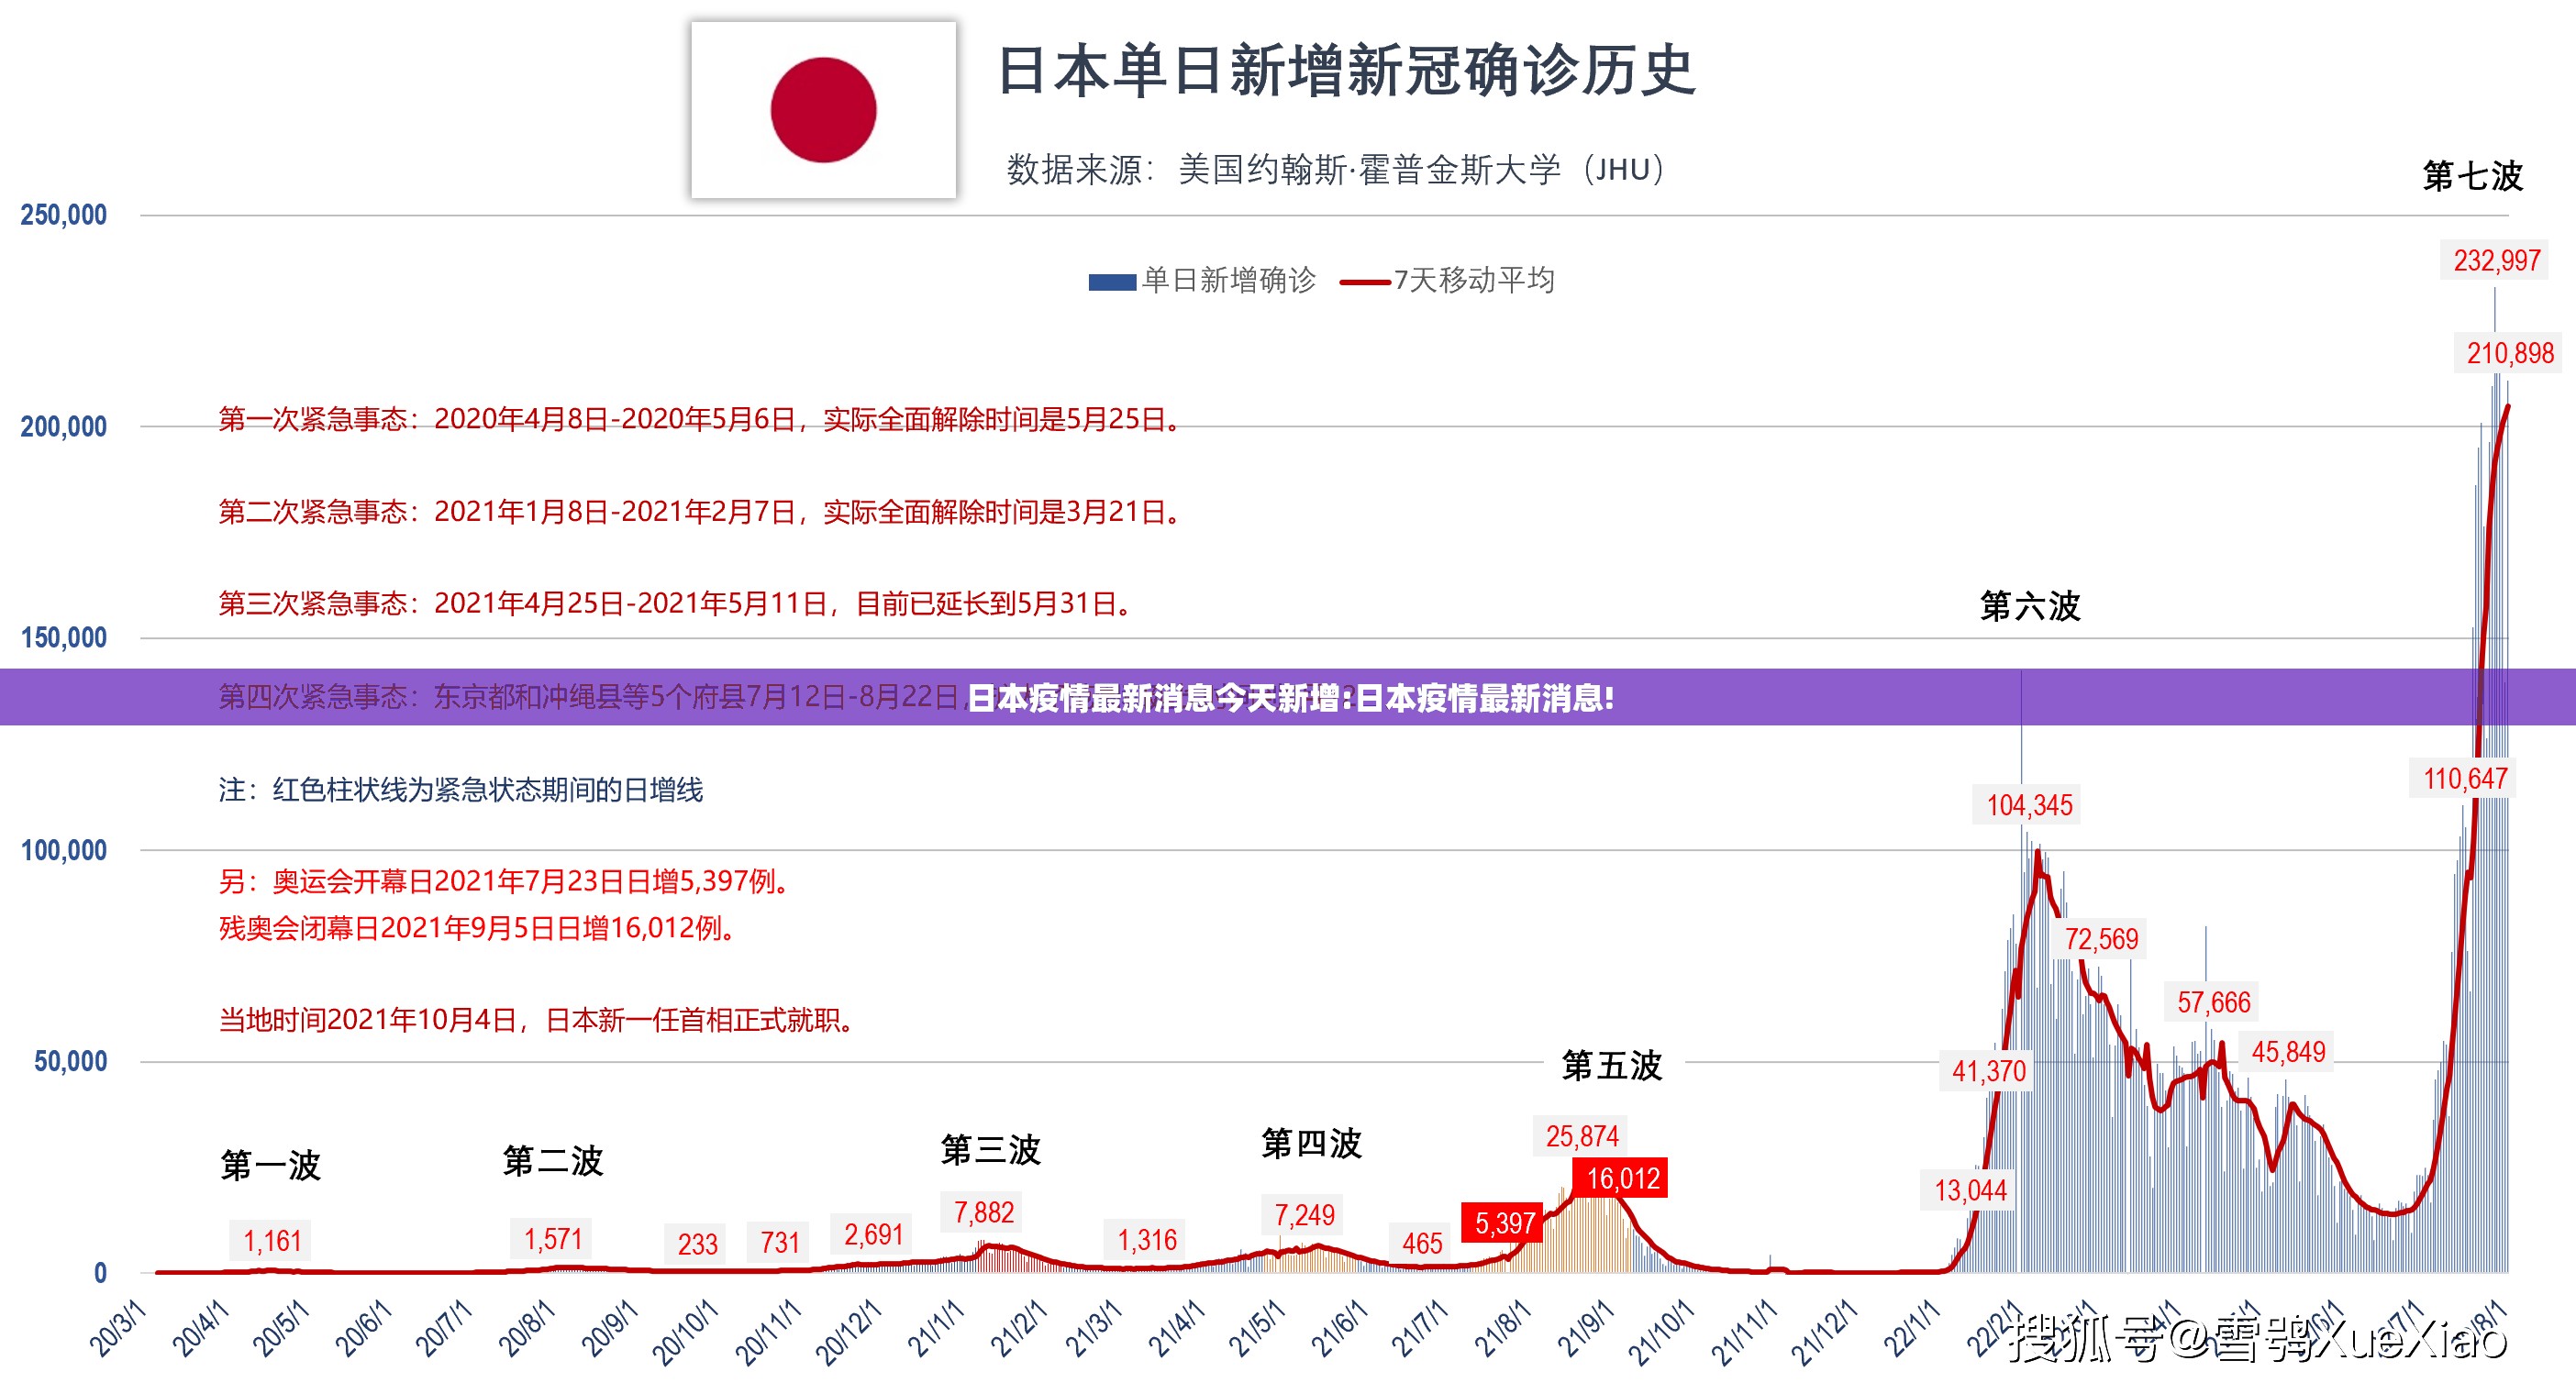Click the 第二波 wave label
This screenshot has width=2576, height=1394.
click(553, 1161)
